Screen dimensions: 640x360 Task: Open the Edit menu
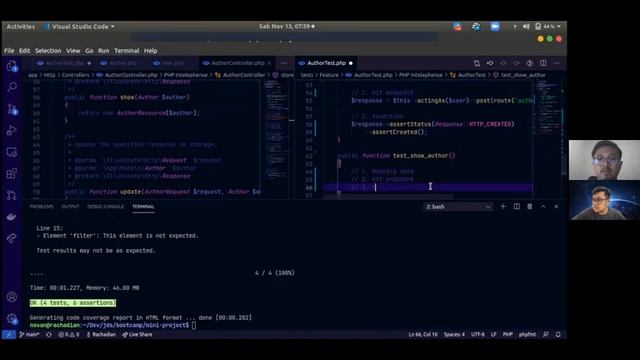pyautogui.click(x=24, y=51)
